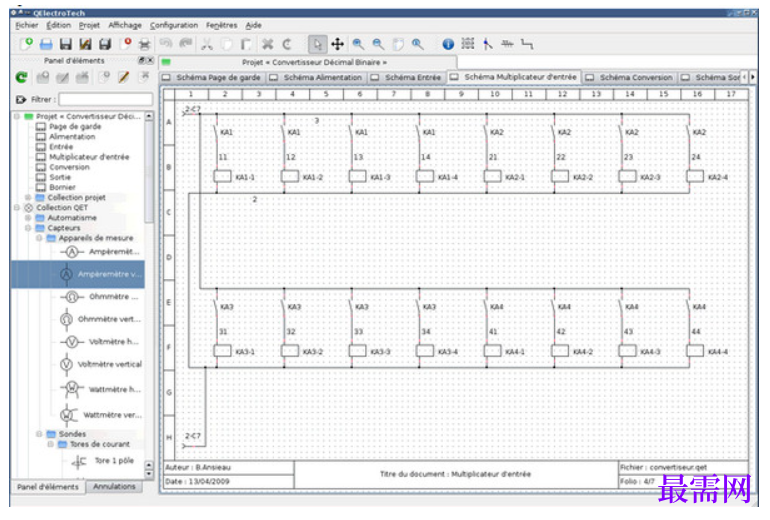Zoom out of the diagram

tap(378, 44)
